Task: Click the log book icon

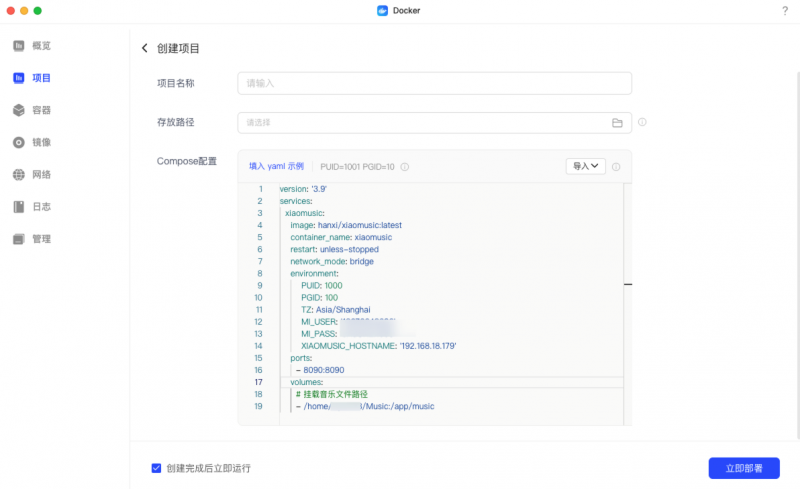Action: click(x=19, y=207)
